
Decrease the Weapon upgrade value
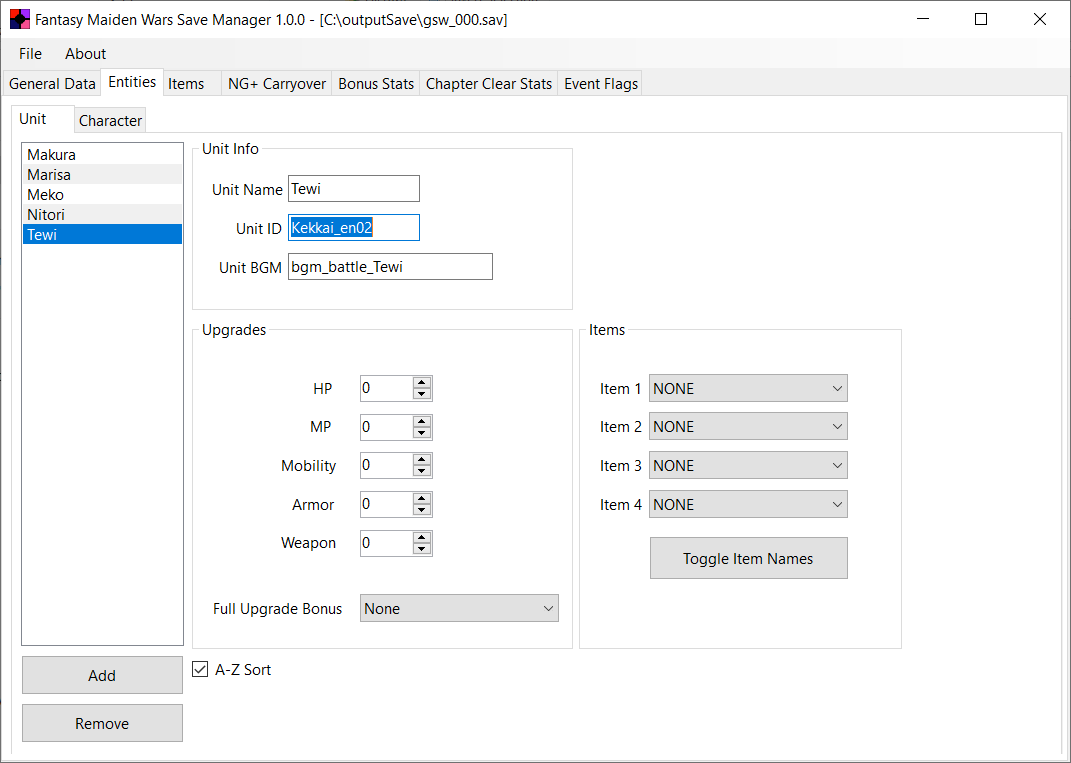coord(422,549)
